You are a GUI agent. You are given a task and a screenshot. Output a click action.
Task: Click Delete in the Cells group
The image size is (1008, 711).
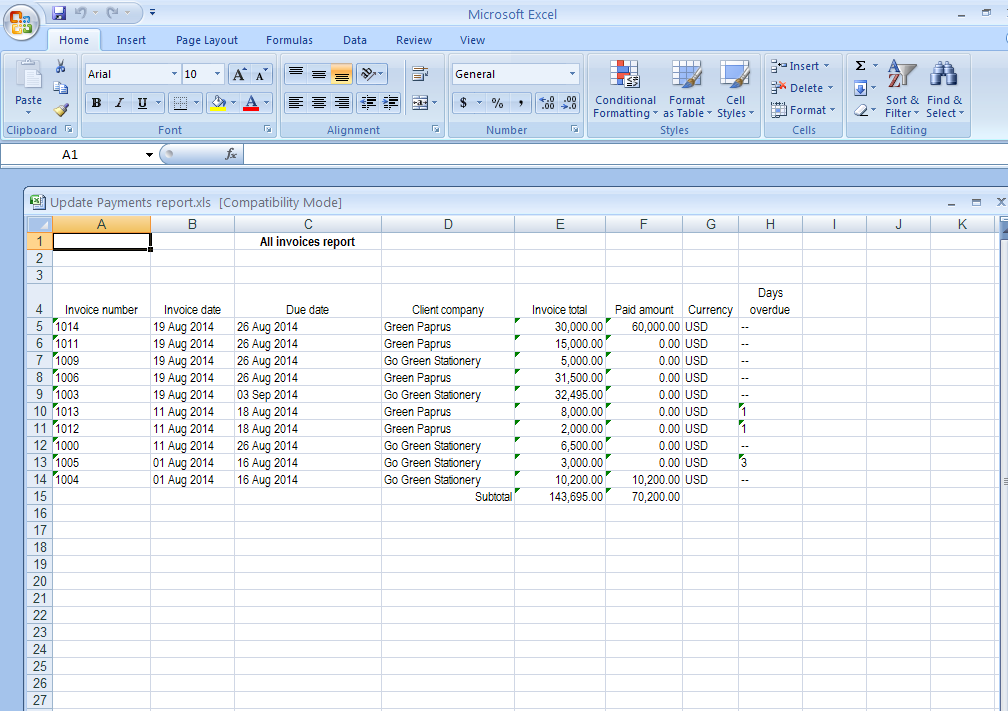point(802,88)
